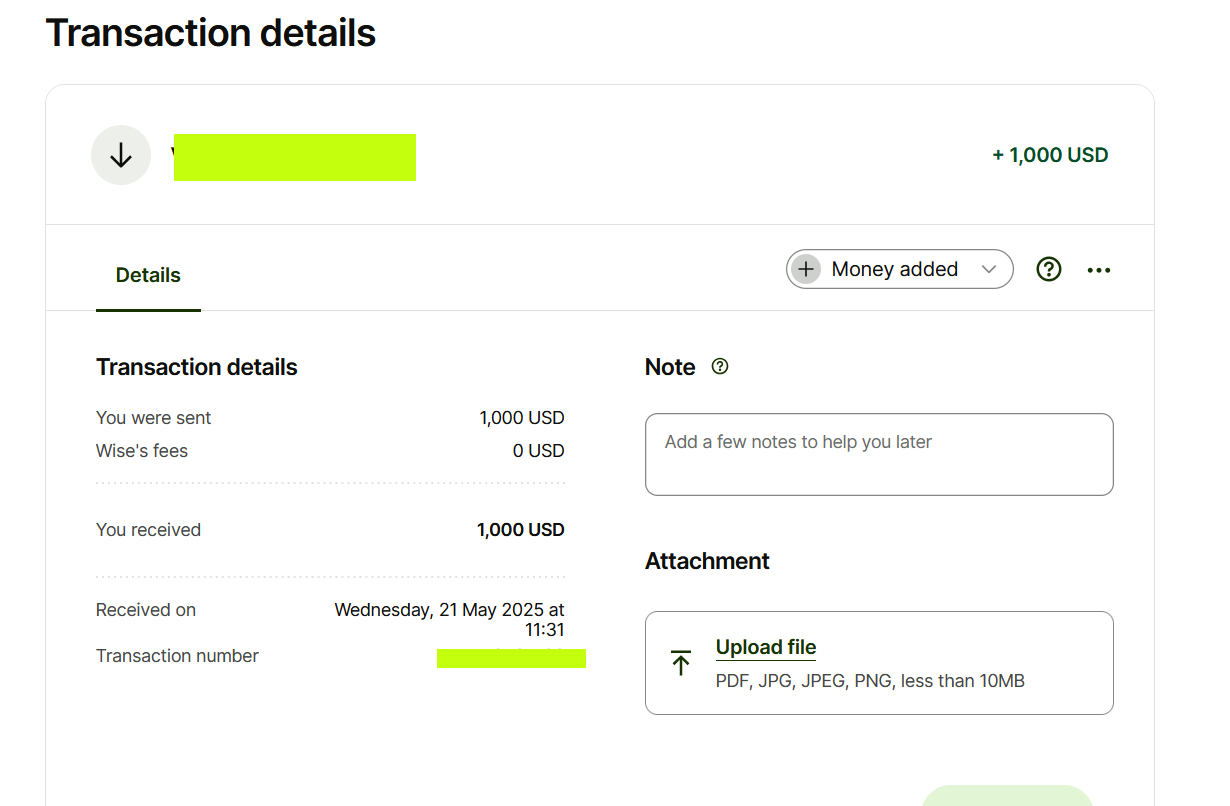Click the help question mark beside Money added
This screenshot has height=806, width=1230.
tap(1048, 269)
